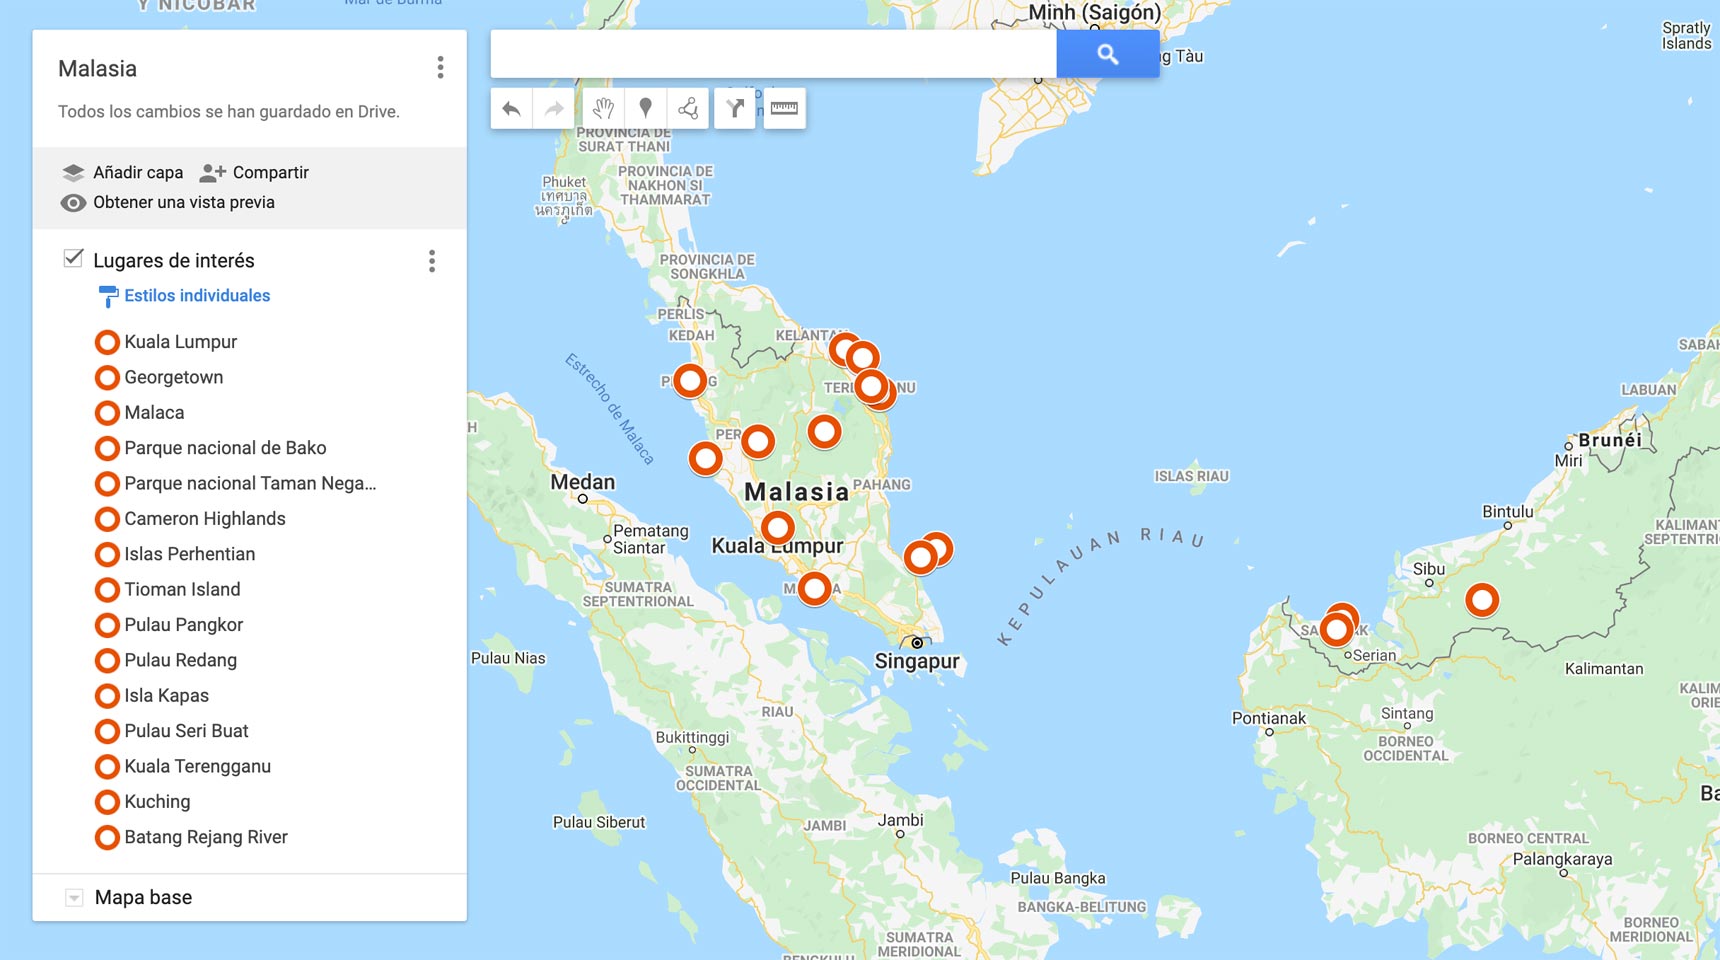Screen dimensions: 1720x960
Task: Select Cameron Highlands in the places list
Action: point(205,519)
